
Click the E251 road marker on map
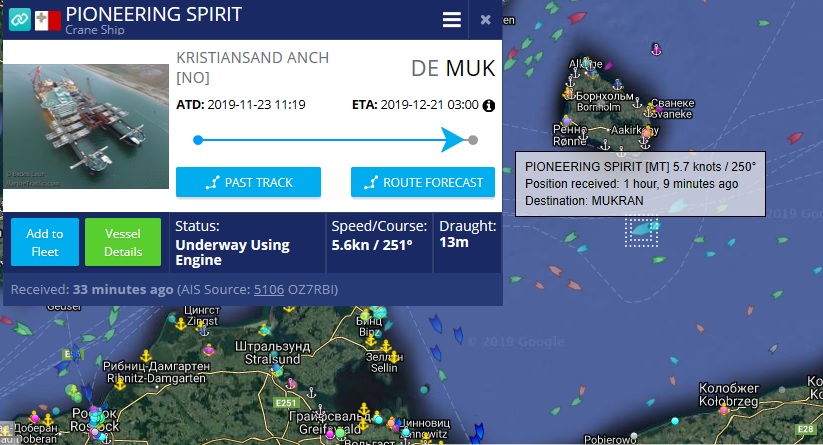point(286,403)
